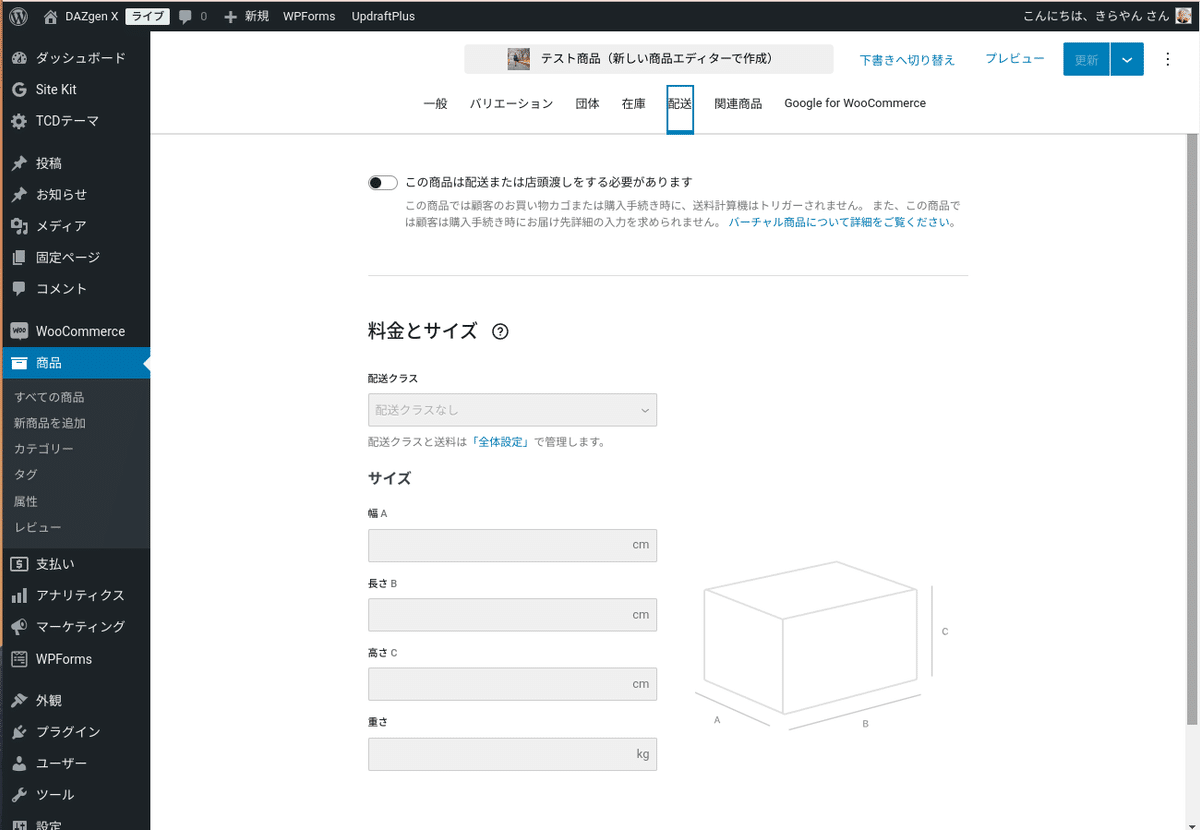Click the product thumbnail in header

pyautogui.click(x=518, y=59)
